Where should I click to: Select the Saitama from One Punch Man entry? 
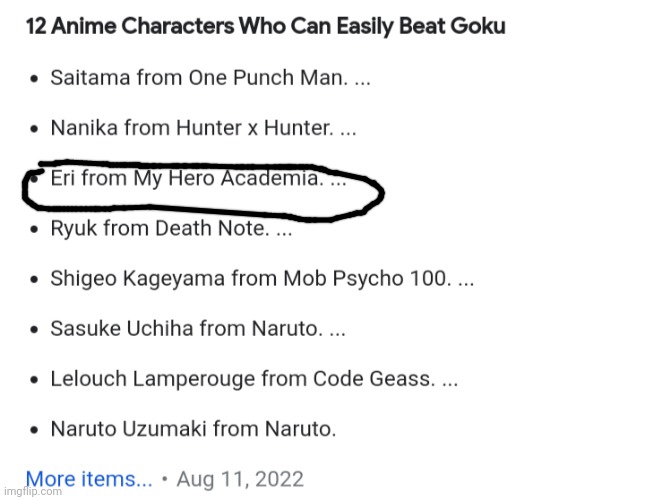point(210,78)
